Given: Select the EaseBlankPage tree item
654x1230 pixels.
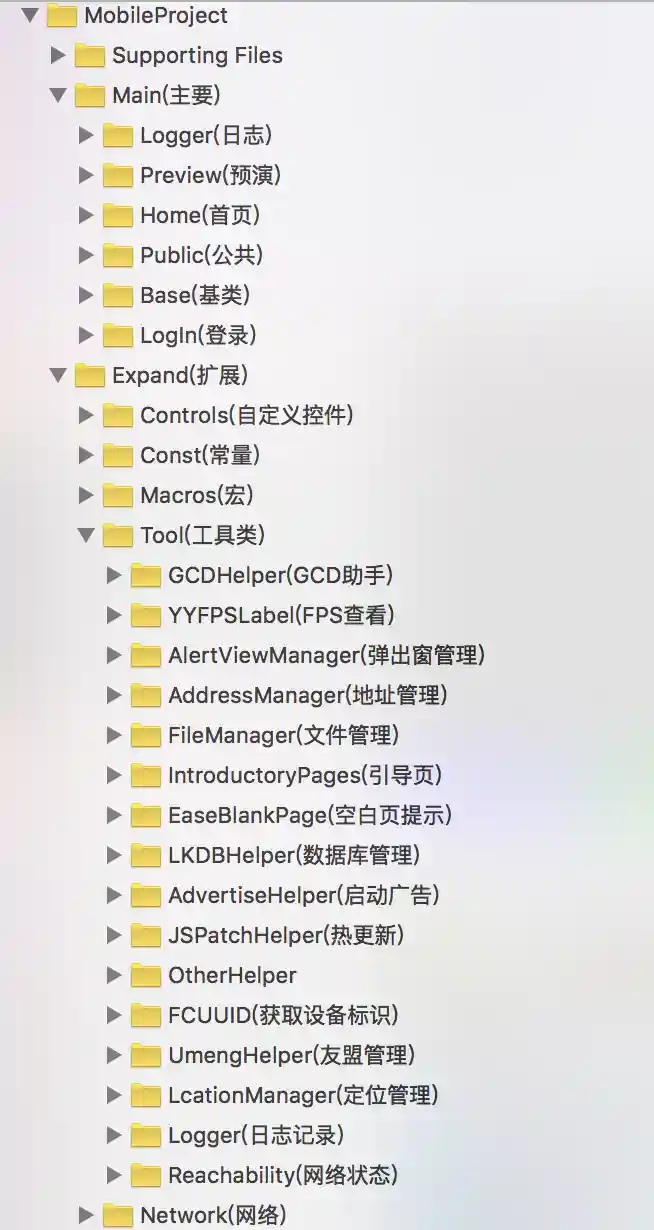Looking at the screenshot, I should pos(310,815).
